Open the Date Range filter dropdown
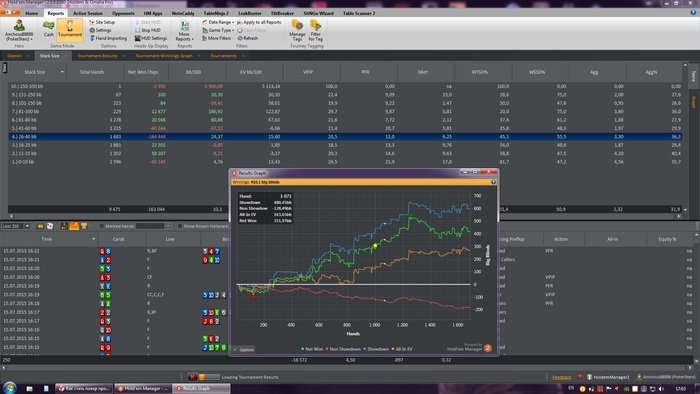 [218, 22]
